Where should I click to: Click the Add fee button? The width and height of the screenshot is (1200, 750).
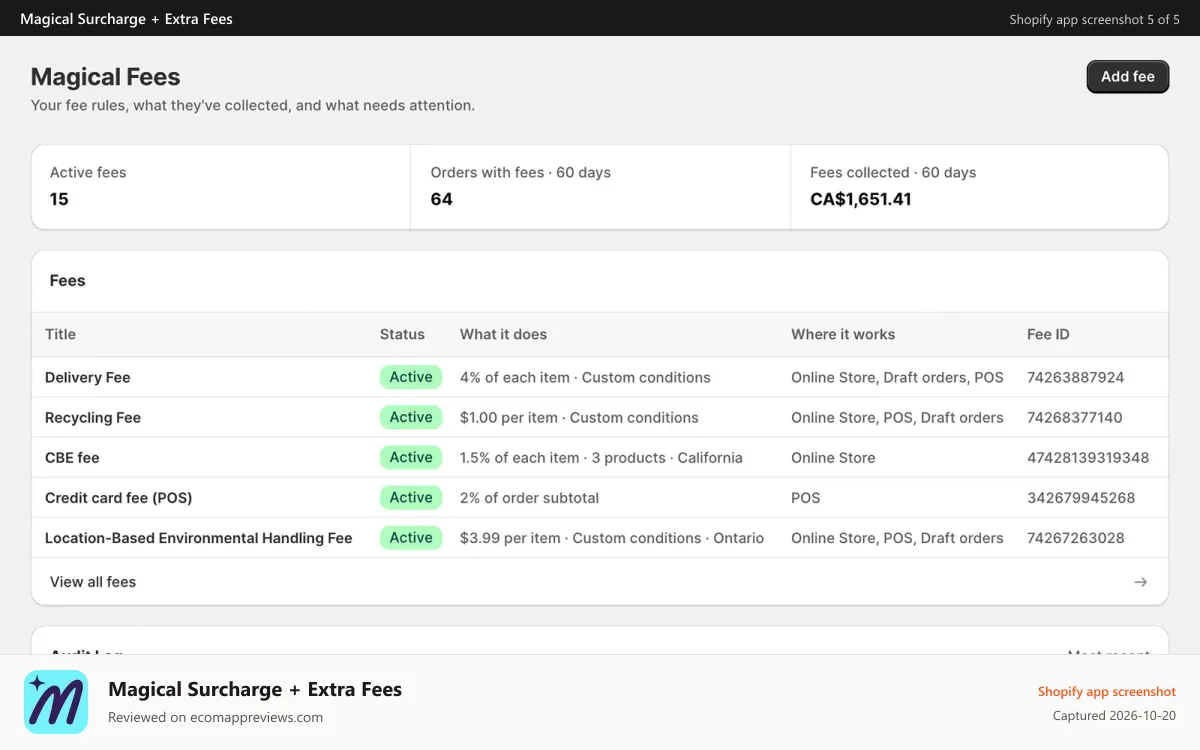[1128, 77]
